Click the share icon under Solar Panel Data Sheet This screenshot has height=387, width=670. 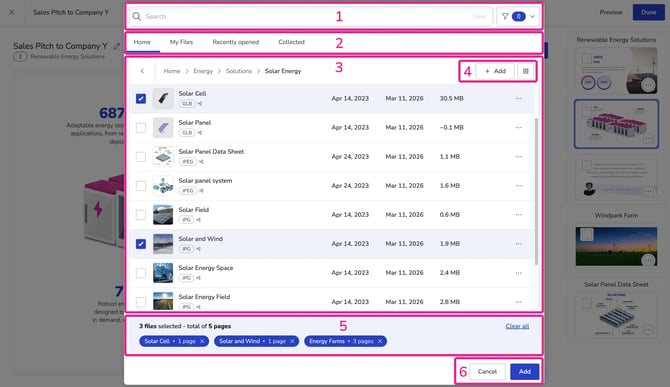tap(201, 162)
